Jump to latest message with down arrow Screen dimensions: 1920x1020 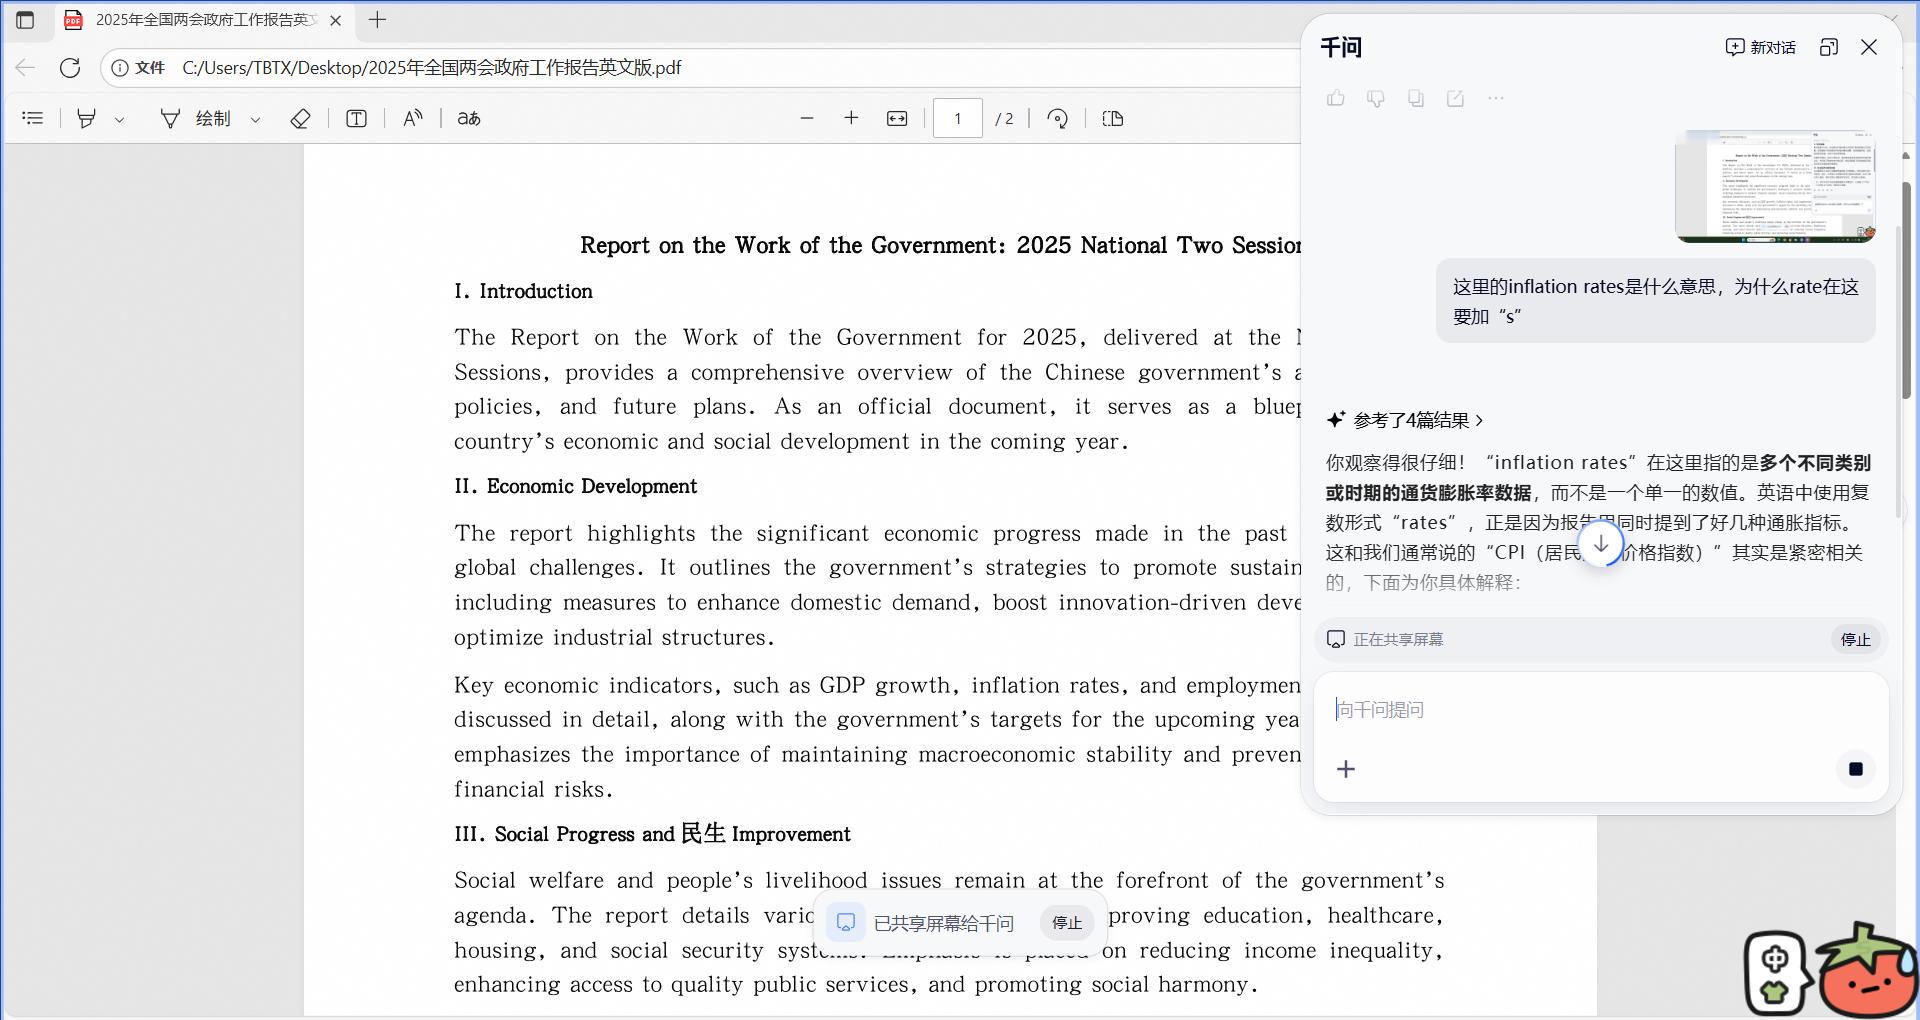pyautogui.click(x=1601, y=544)
